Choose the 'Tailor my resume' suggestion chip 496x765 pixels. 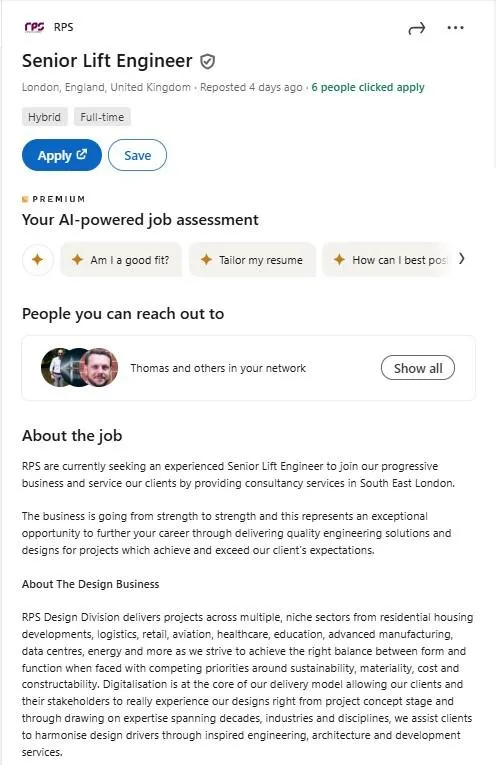[252, 260]
